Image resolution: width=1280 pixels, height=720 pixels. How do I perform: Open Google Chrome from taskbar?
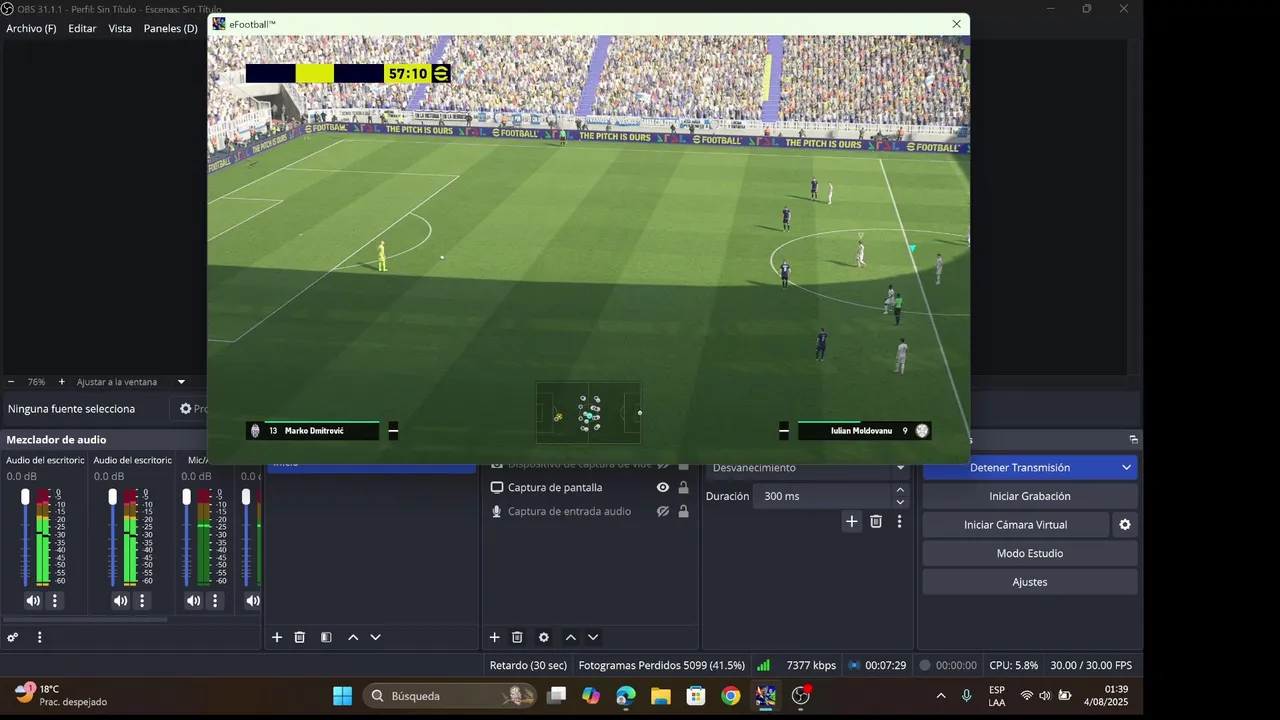(x=731, y=696)
